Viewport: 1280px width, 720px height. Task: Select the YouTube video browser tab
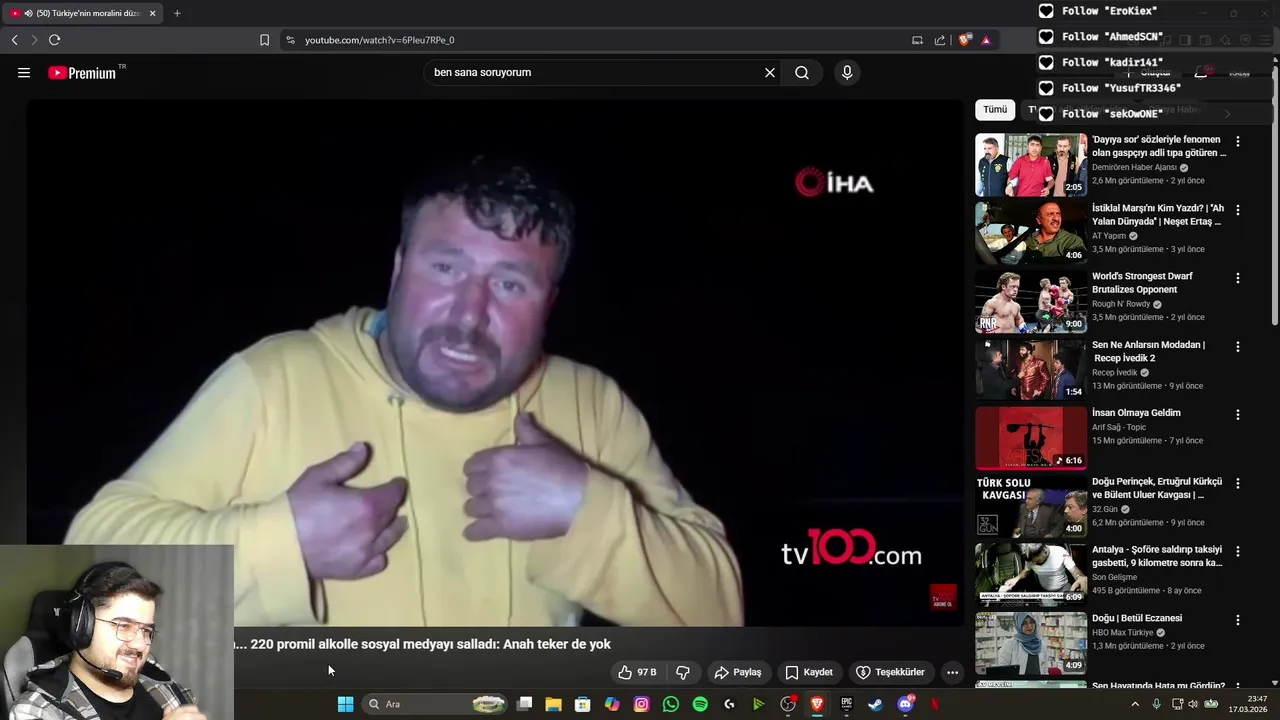82,13
